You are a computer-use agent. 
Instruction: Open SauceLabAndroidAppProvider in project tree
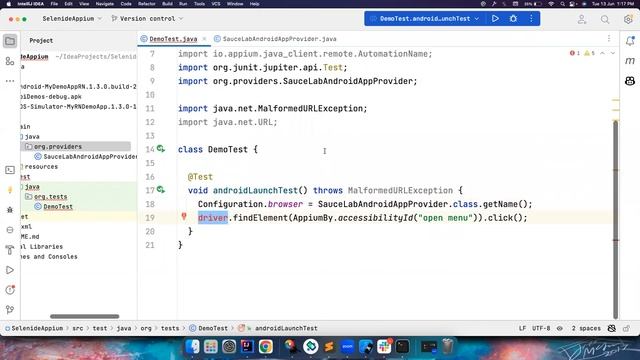pyautogui.click(x=86, y=157)
